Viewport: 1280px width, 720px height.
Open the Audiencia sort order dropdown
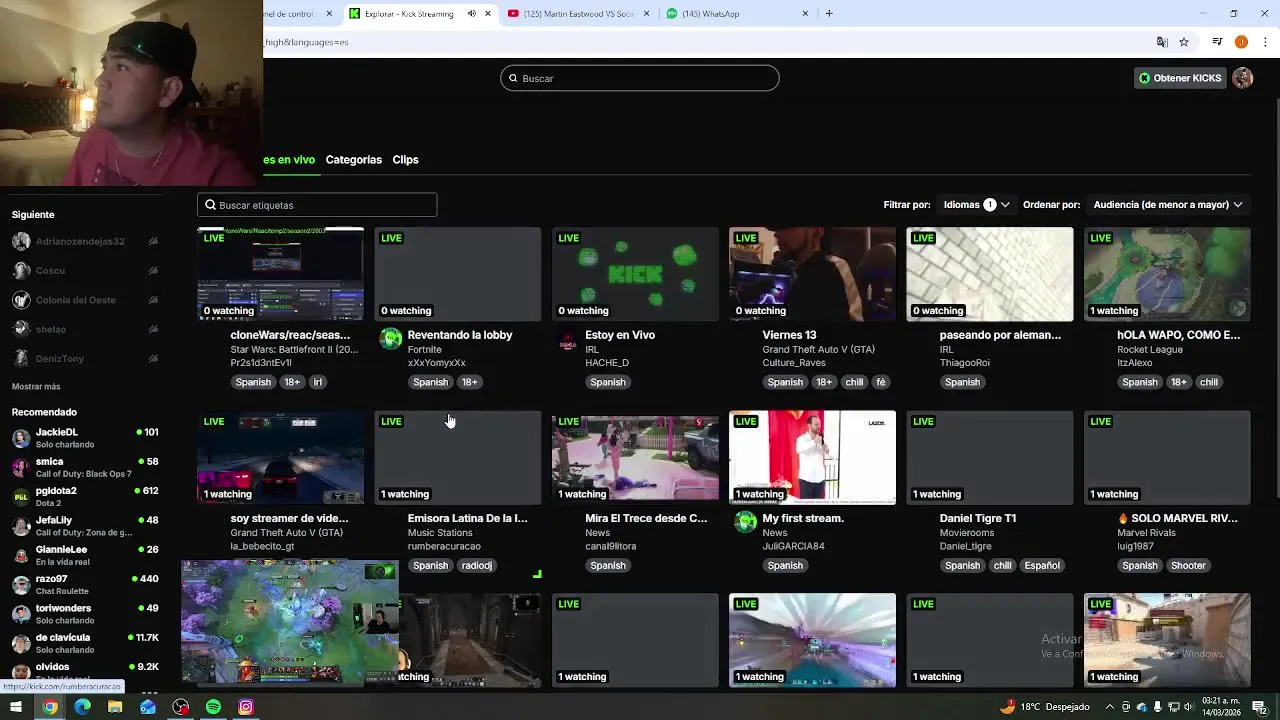click(x=1167, y=204)
